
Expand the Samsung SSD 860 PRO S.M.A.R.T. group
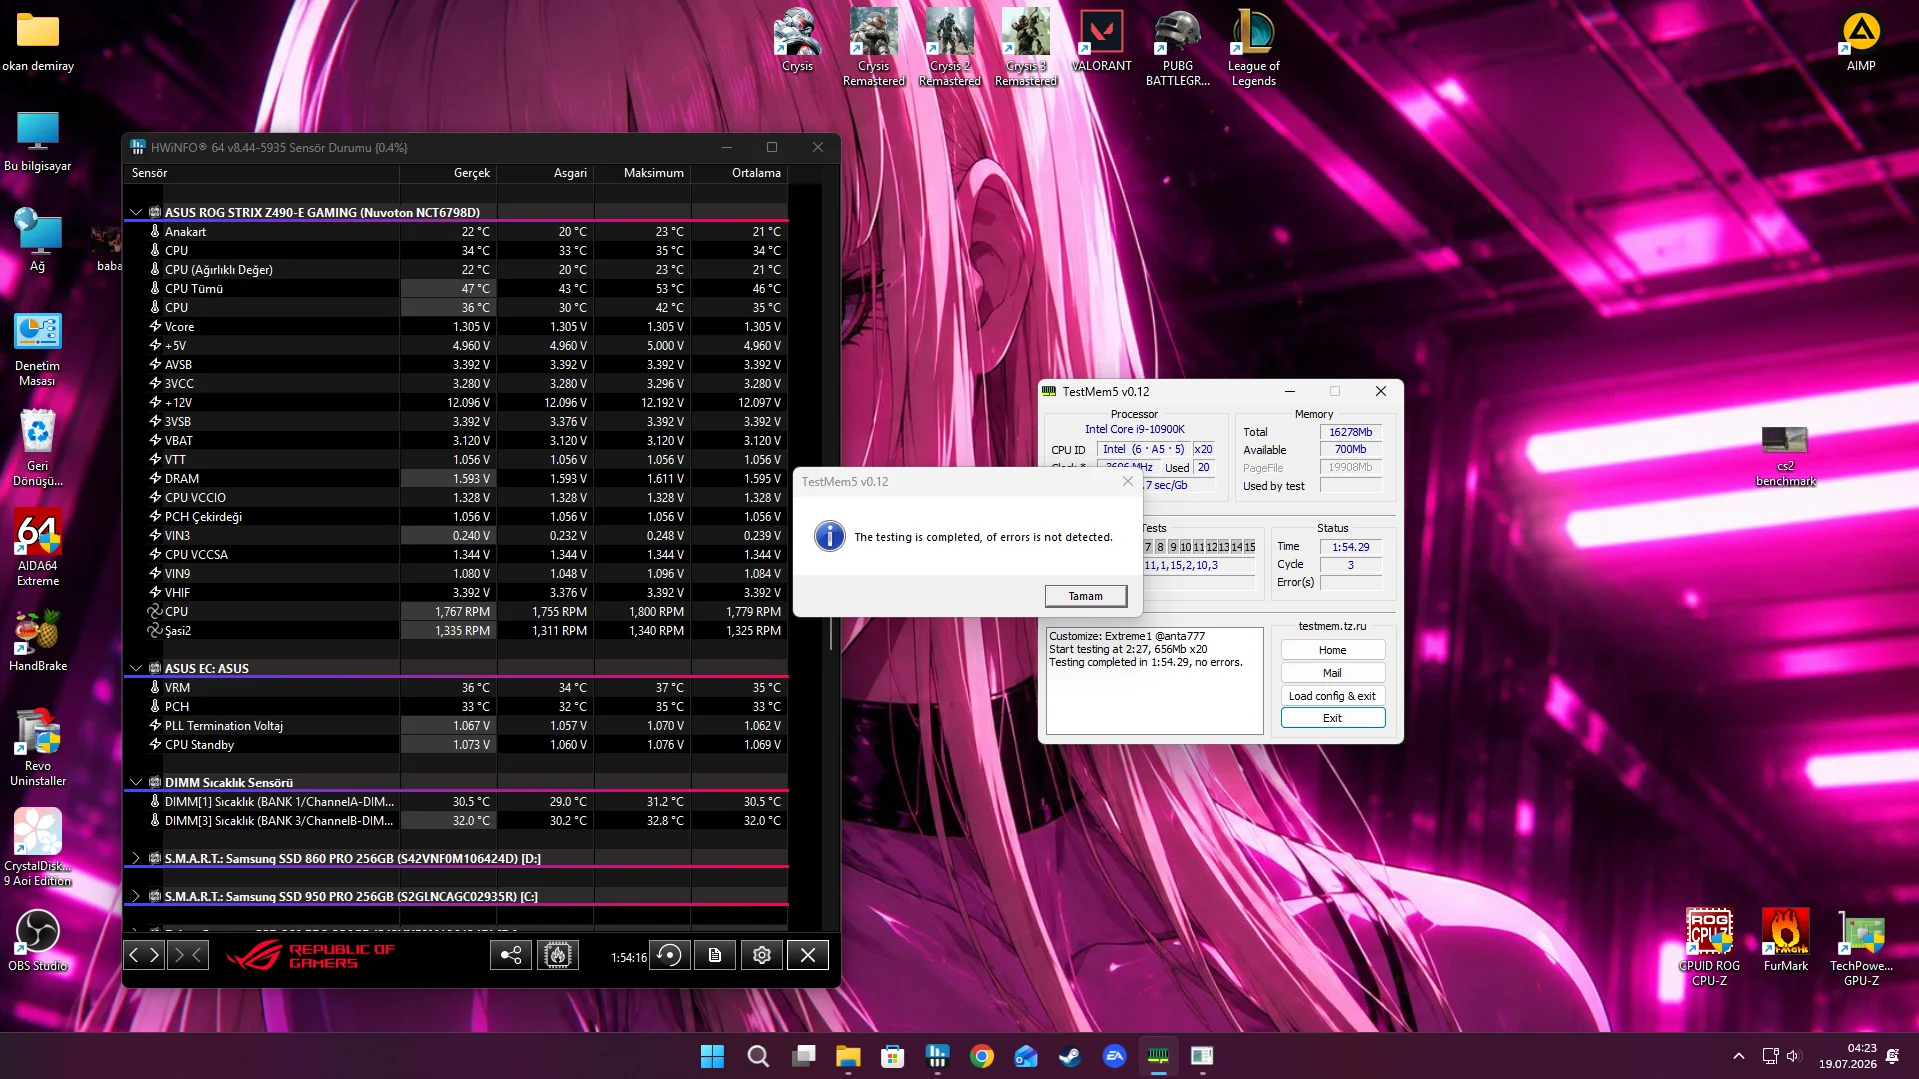tap(136, 858)
